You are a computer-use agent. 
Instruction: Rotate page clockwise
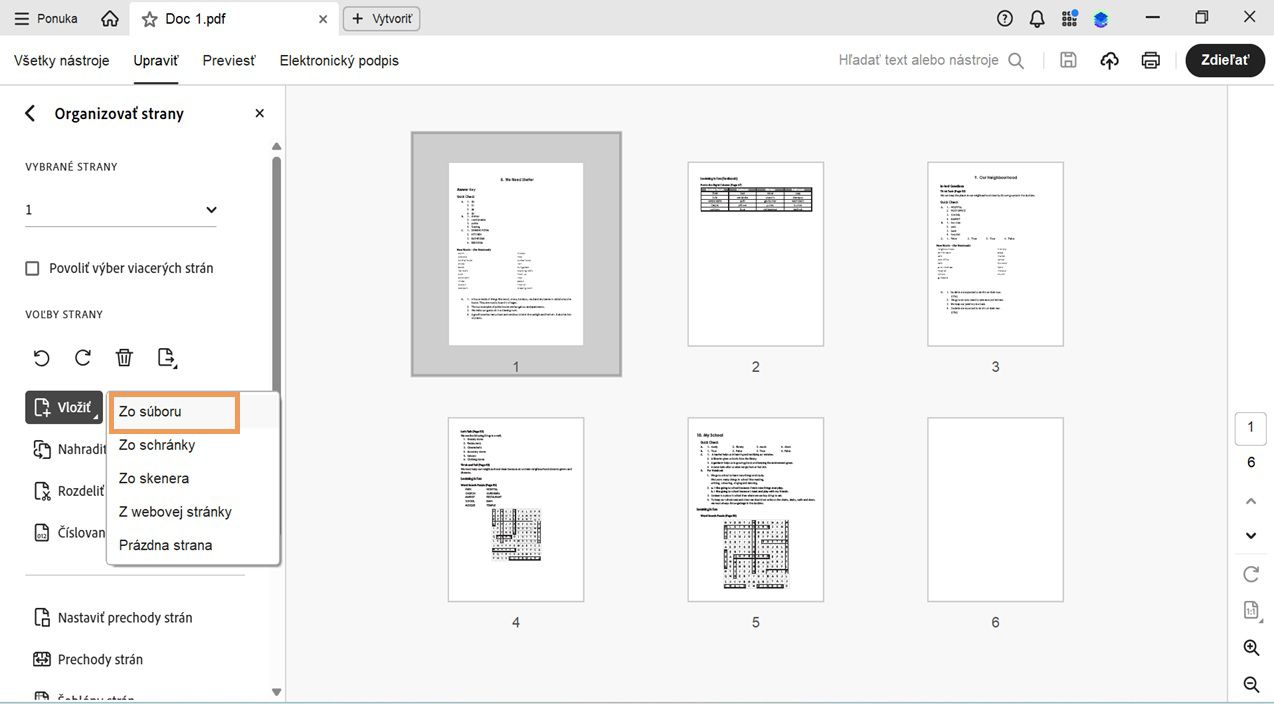83,358
